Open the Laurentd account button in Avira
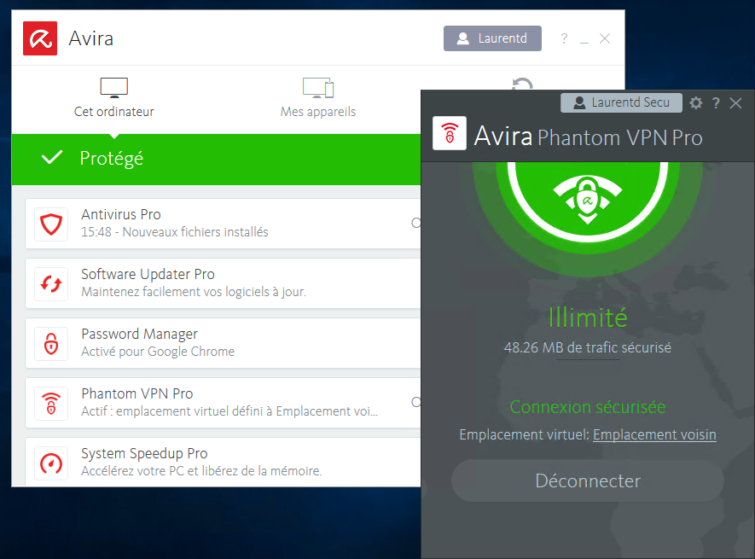755x559 pixels. pyautogui.click(x=492, y=38)
